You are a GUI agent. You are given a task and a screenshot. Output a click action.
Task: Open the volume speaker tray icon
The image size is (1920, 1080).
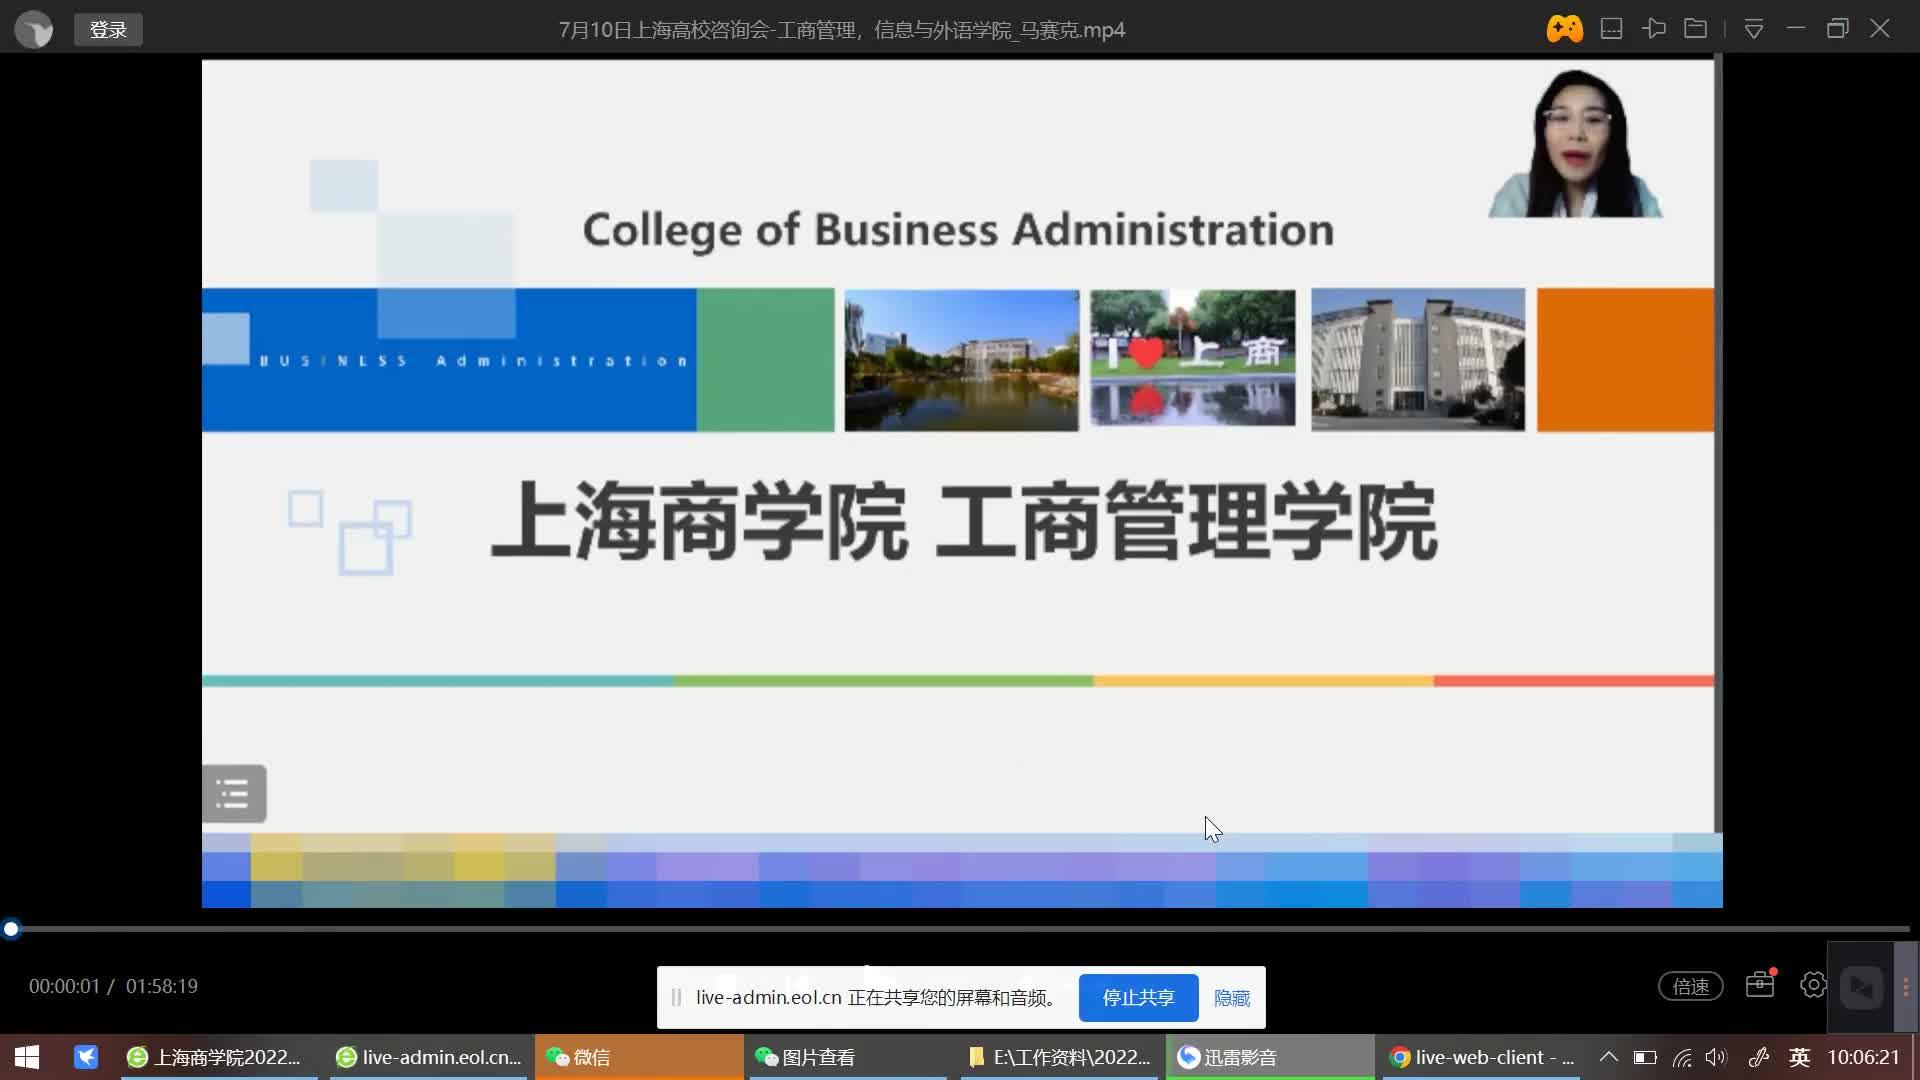pyautogui.click(x=1716, y=1057)
